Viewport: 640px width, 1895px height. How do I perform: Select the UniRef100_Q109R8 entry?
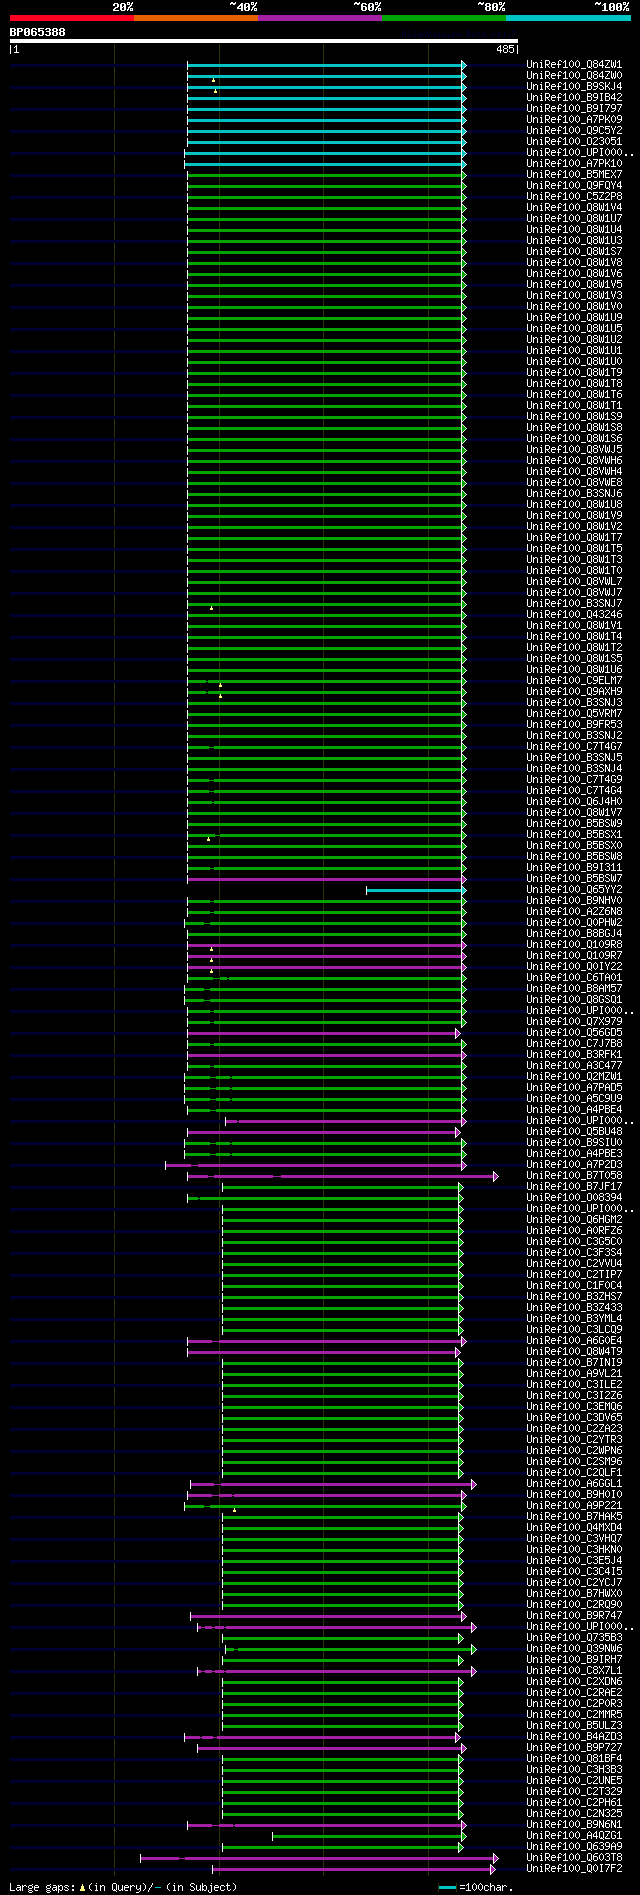click(574, 945)
